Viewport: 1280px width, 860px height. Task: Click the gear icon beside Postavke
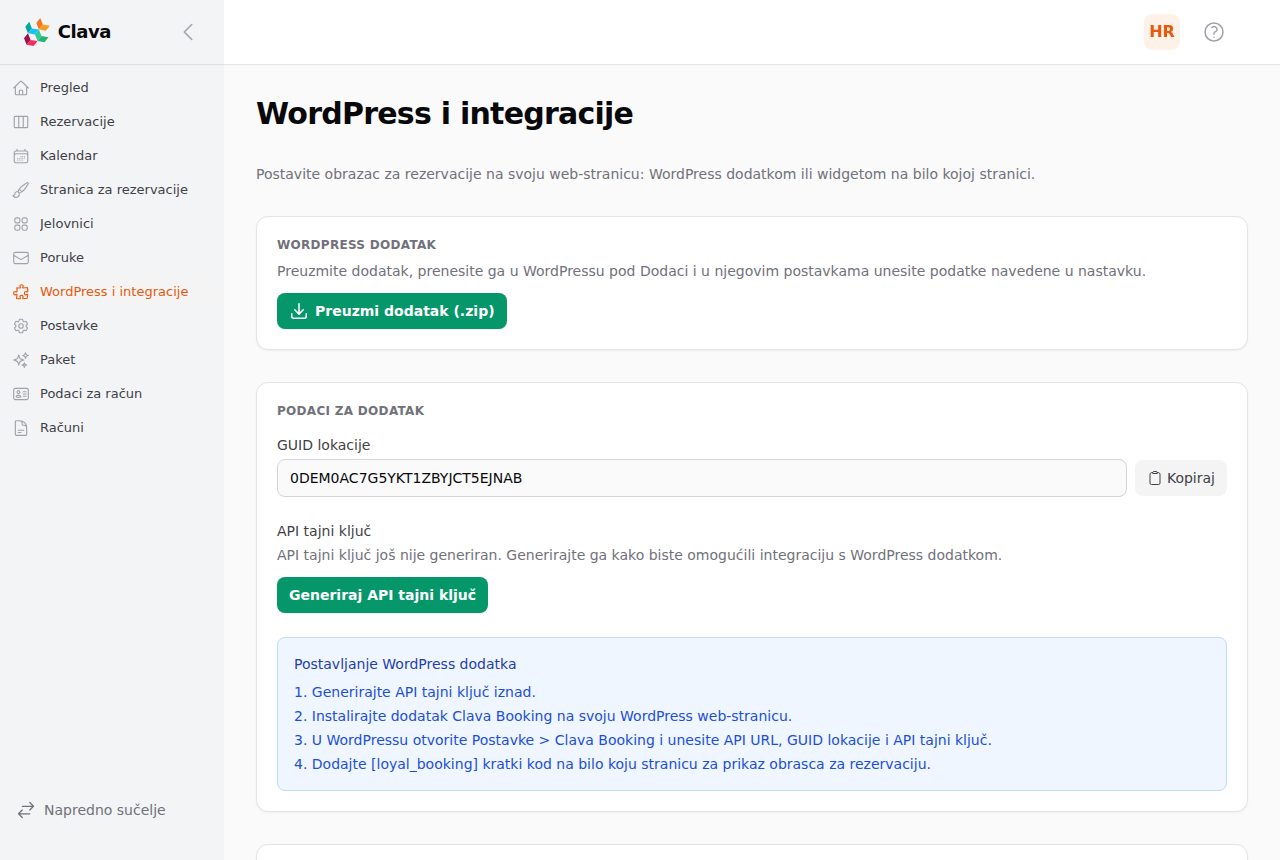21,326
